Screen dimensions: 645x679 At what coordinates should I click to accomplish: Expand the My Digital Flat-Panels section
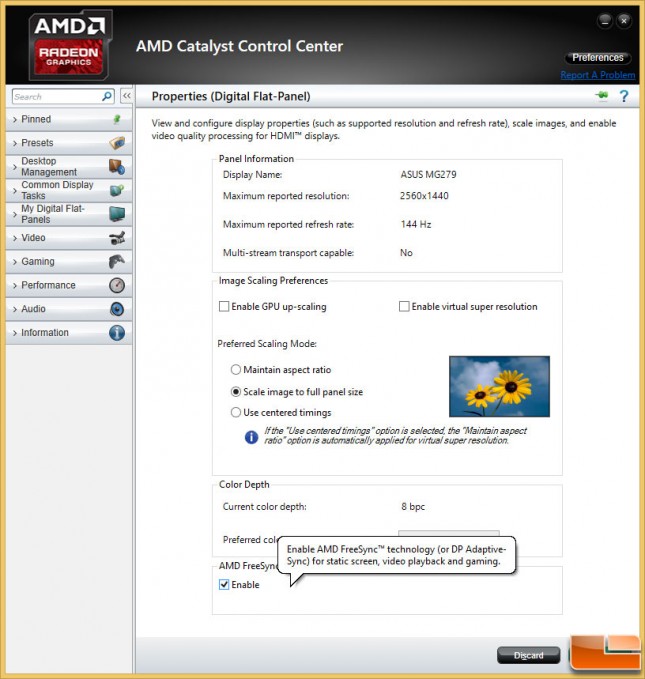click(x=69, y=214)
